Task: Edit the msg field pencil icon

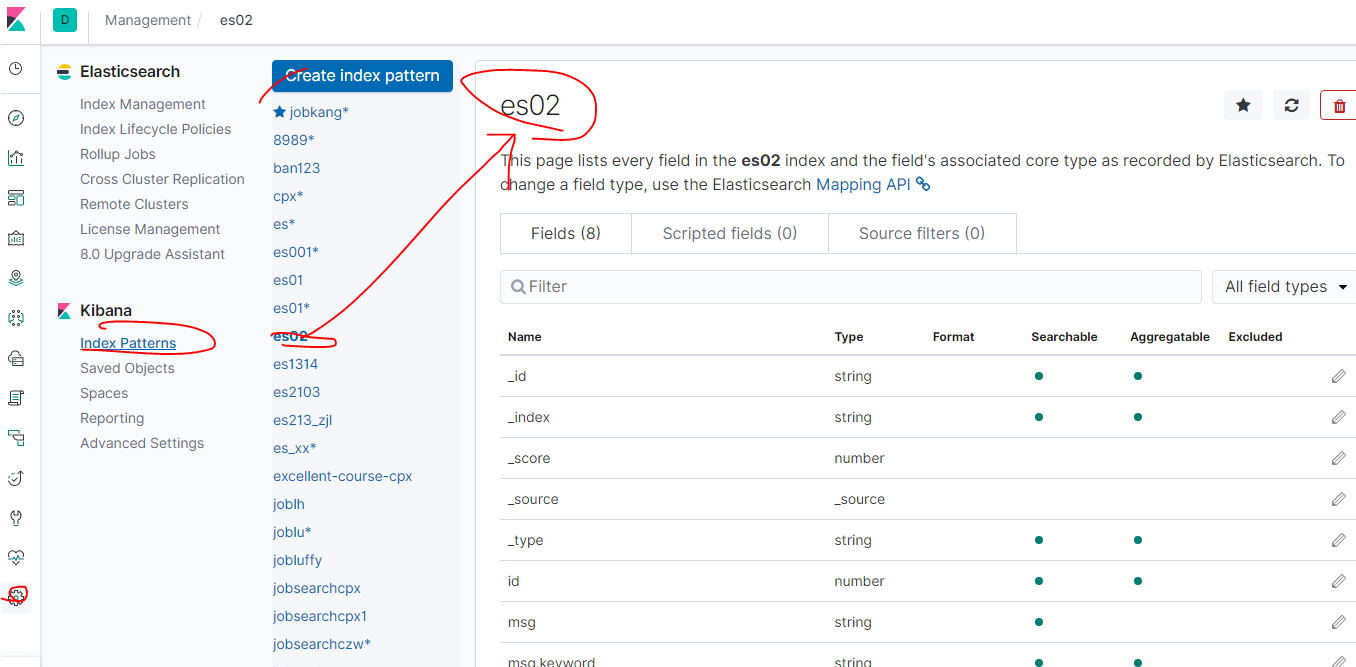Action: point(1339,622)
